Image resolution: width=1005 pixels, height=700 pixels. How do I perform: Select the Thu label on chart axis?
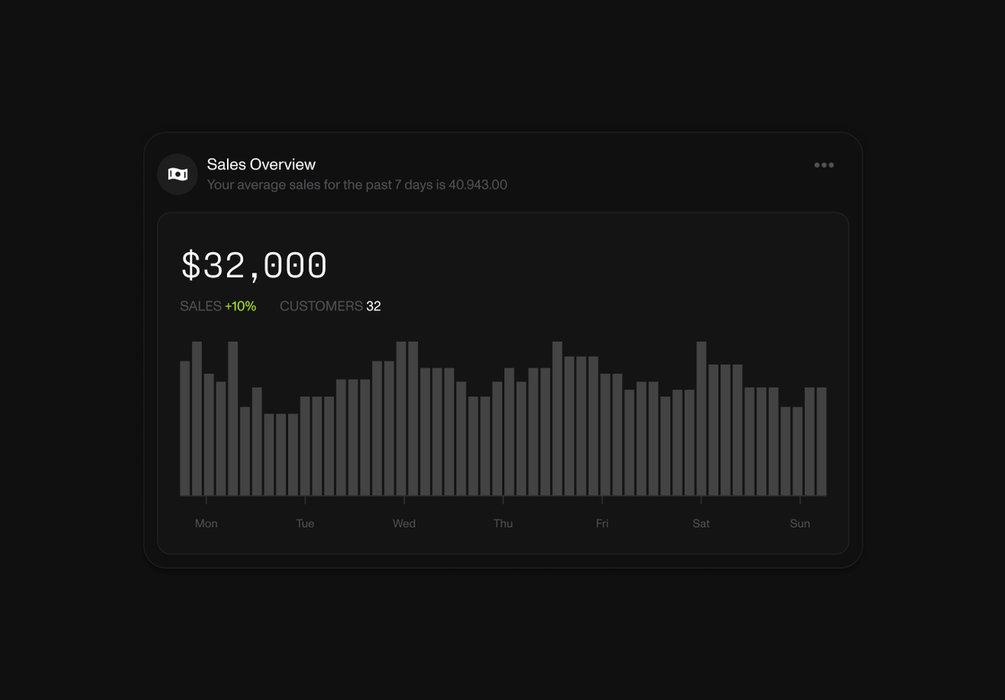(503, 523)
